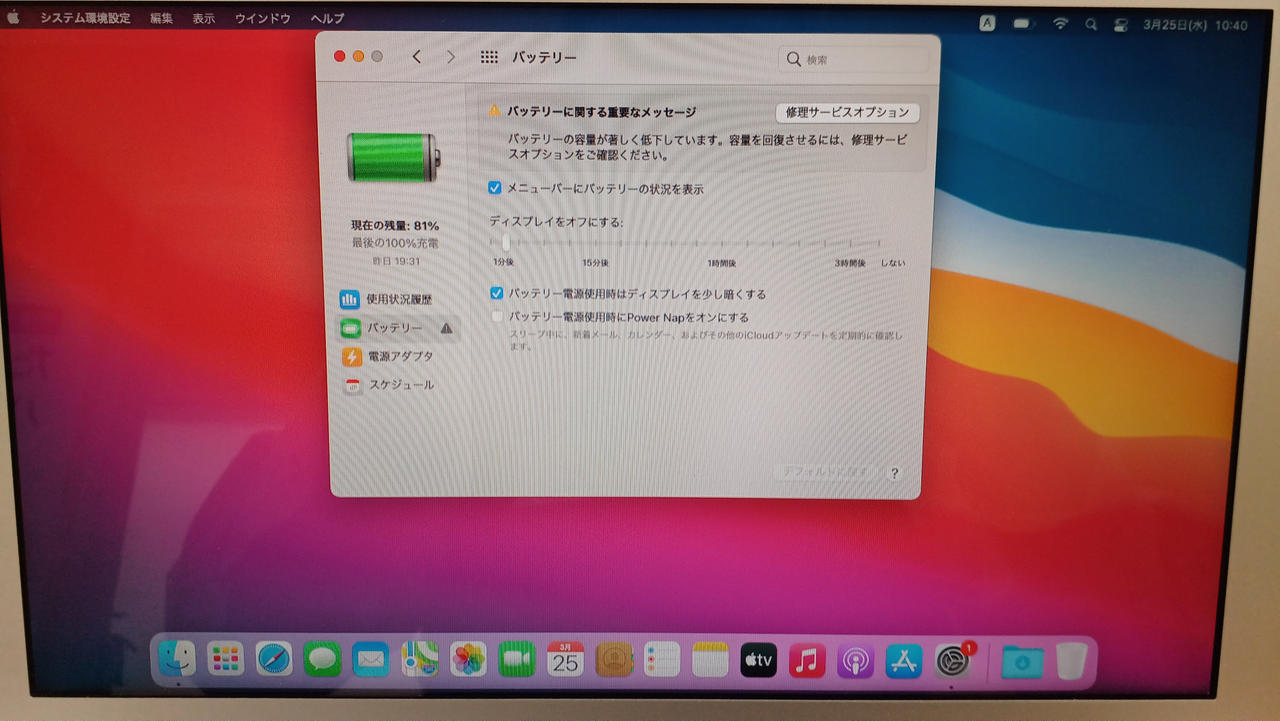This screenshot has height=721, width=1280.
Task: Click the help question mark button
Action: click(894, 473)
